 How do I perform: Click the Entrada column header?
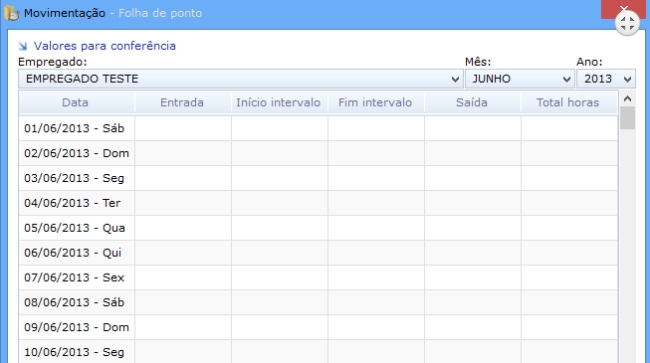click(x=183, y=102)
